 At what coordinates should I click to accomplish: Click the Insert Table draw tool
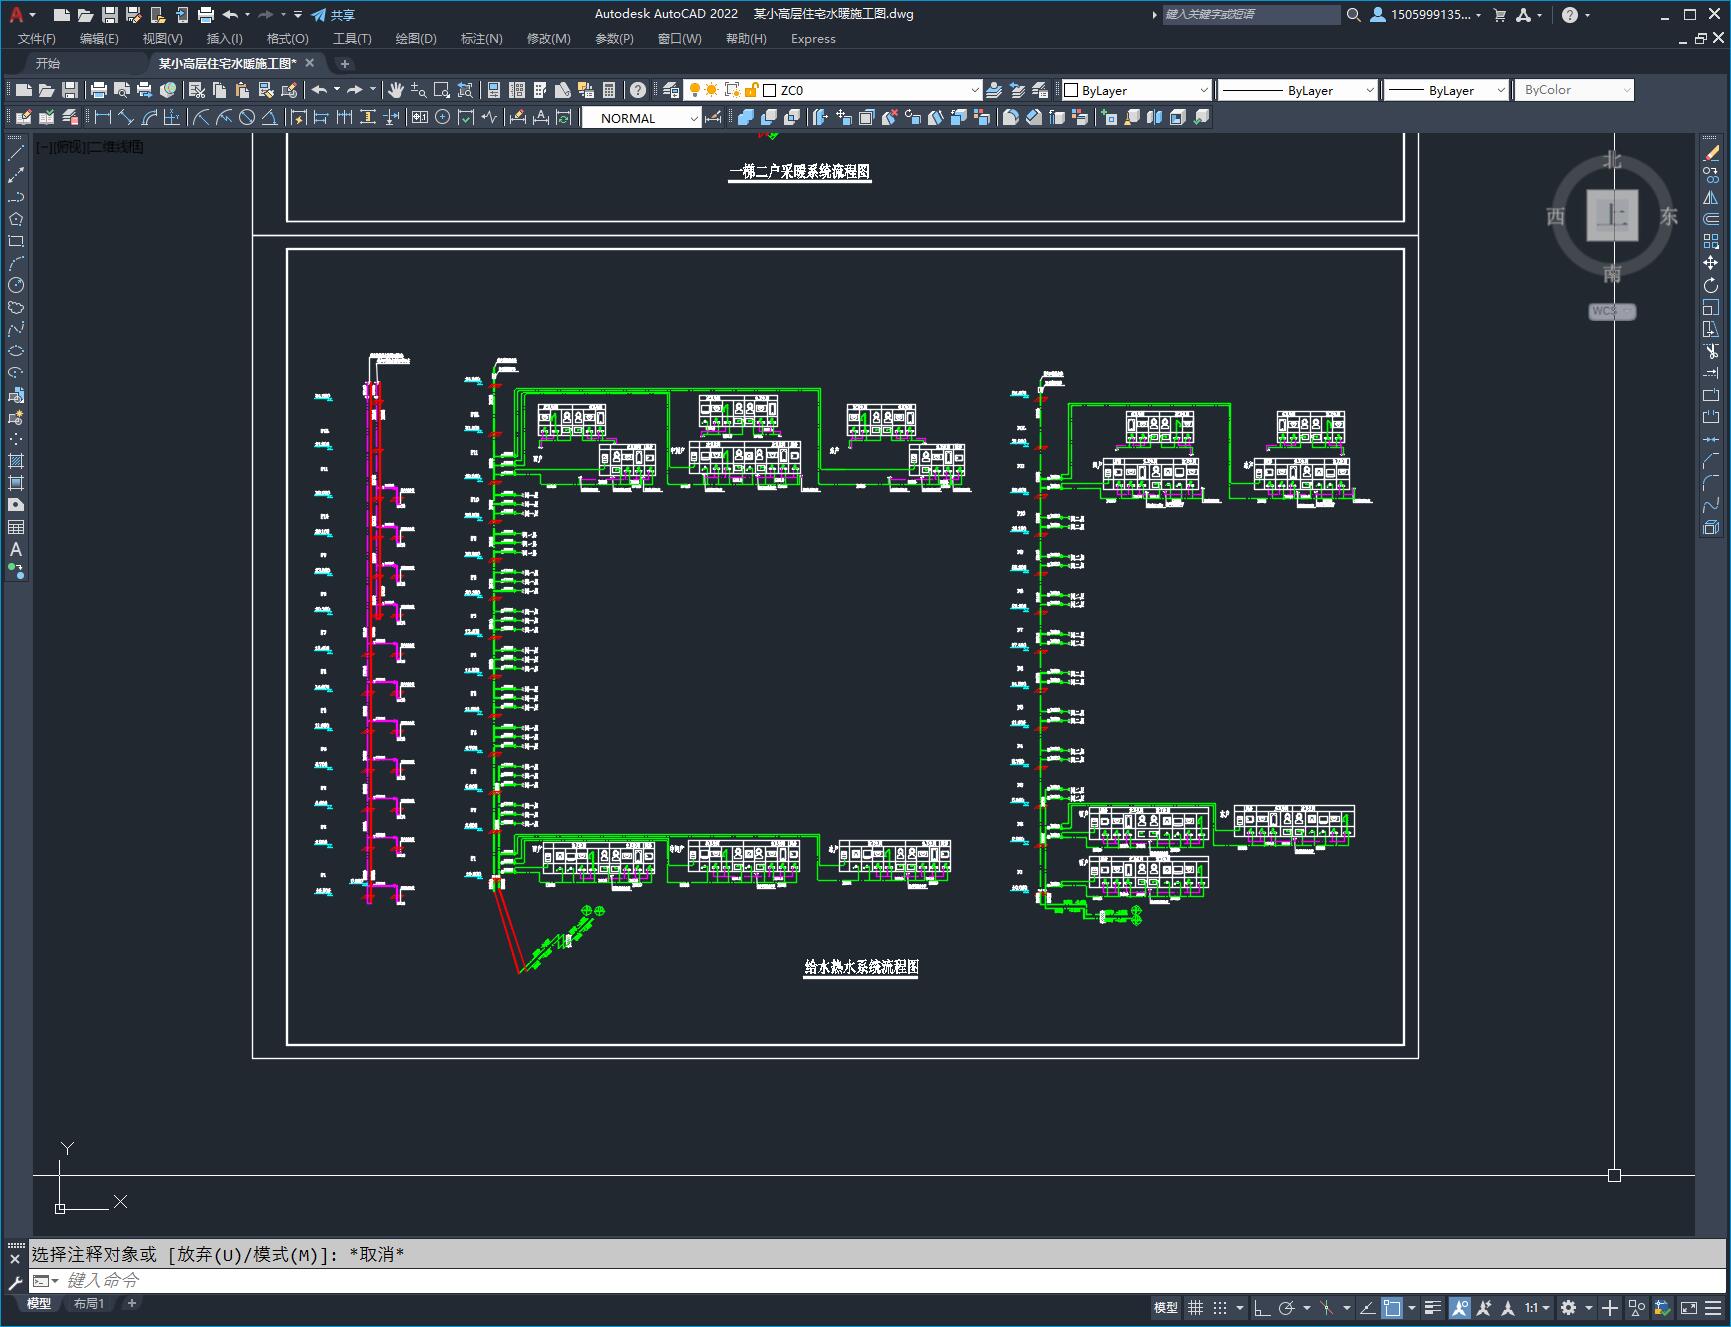pos(16,527)
